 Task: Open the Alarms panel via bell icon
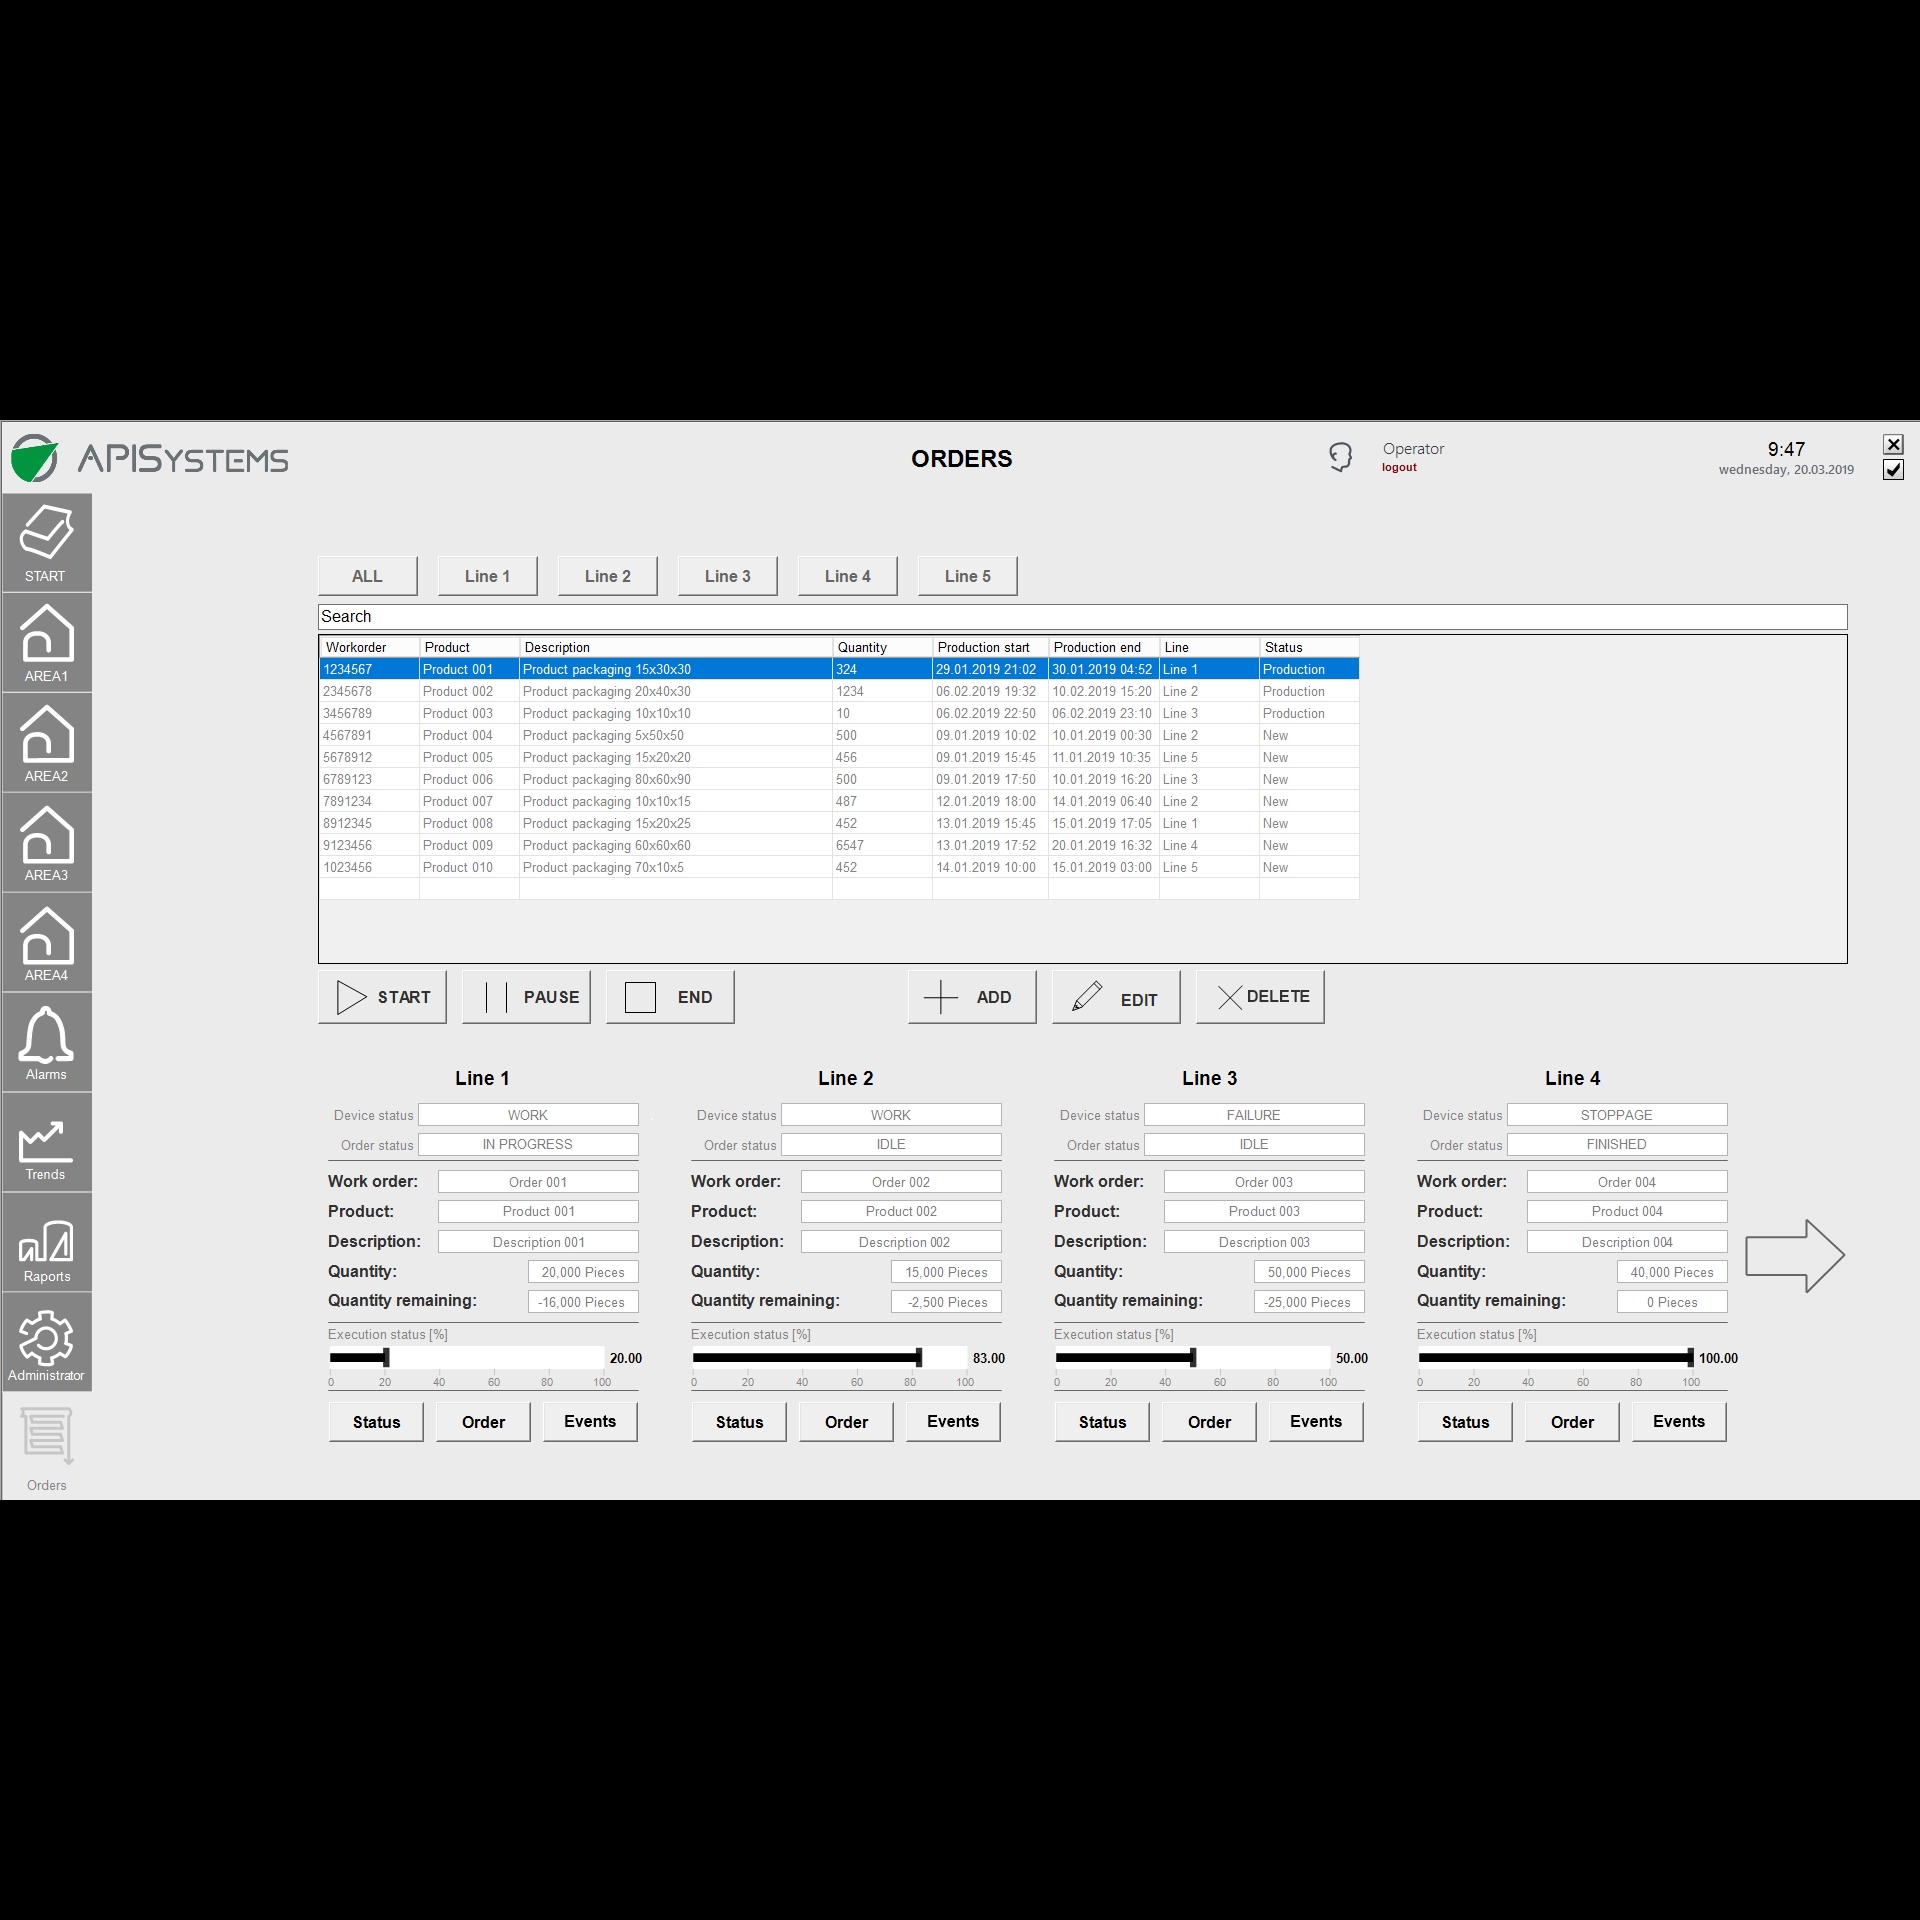tap(46, 1041)
